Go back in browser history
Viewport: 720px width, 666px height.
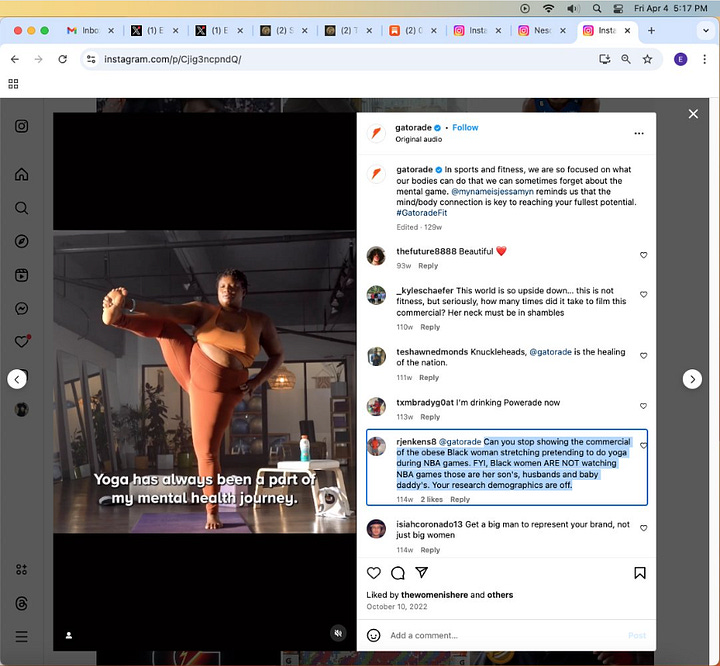tap(15, 59)
